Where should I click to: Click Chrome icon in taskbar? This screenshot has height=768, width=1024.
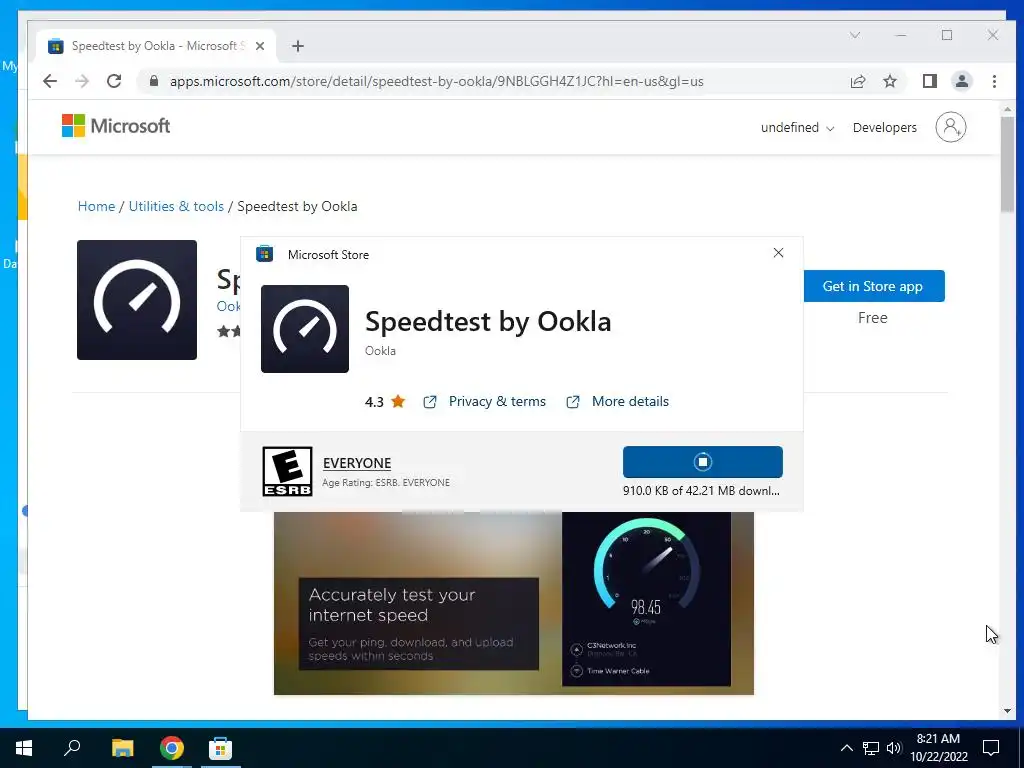point(172,748)
